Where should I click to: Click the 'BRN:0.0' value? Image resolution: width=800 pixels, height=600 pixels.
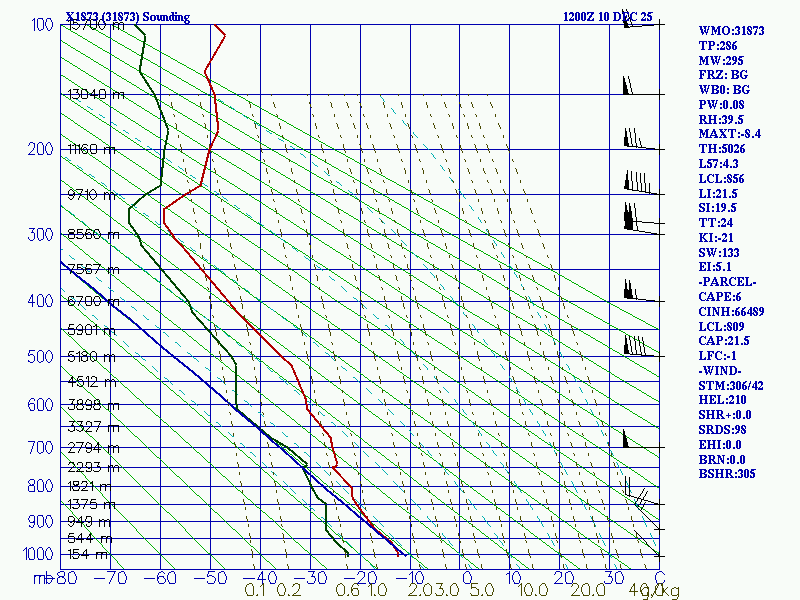pyautogui.click(x=721, y=459)
